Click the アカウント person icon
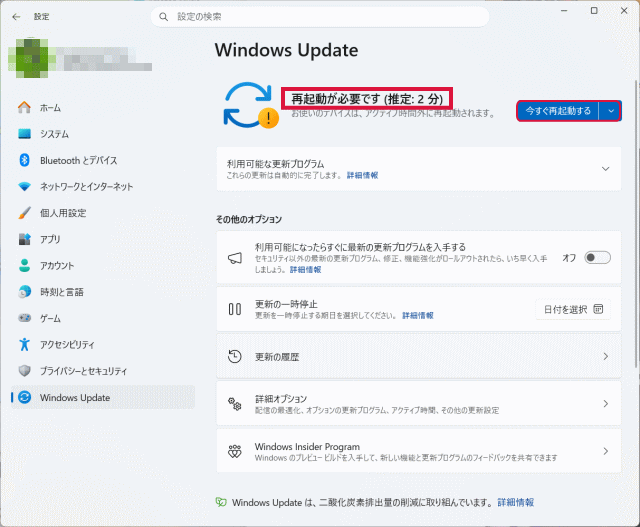The image size is (640, 527). pyautogui.click(x=24, y=265)
